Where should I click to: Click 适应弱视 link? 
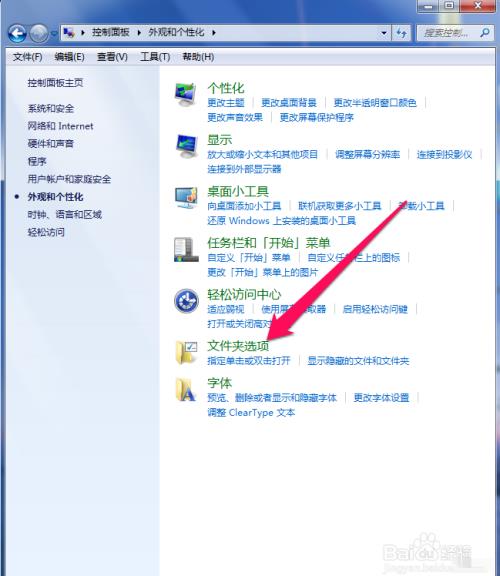(226, 309)
